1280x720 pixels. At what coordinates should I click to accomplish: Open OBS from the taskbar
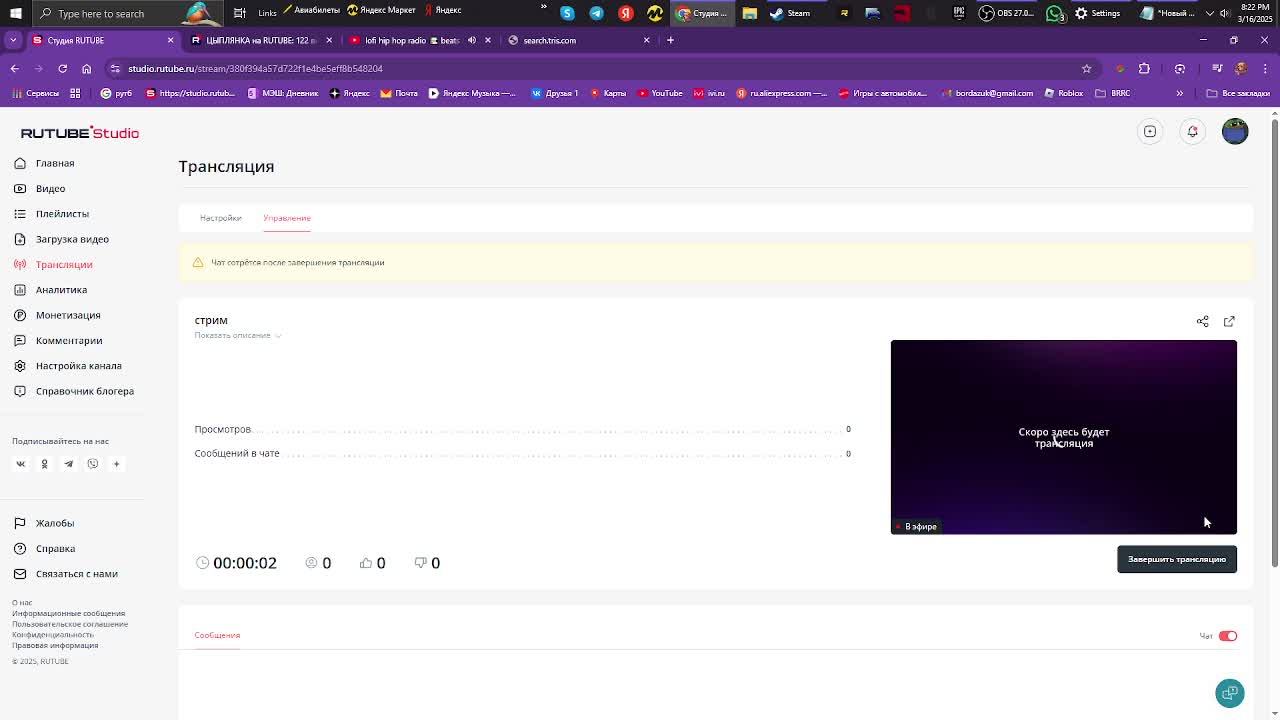click(x=1007, y=13)
